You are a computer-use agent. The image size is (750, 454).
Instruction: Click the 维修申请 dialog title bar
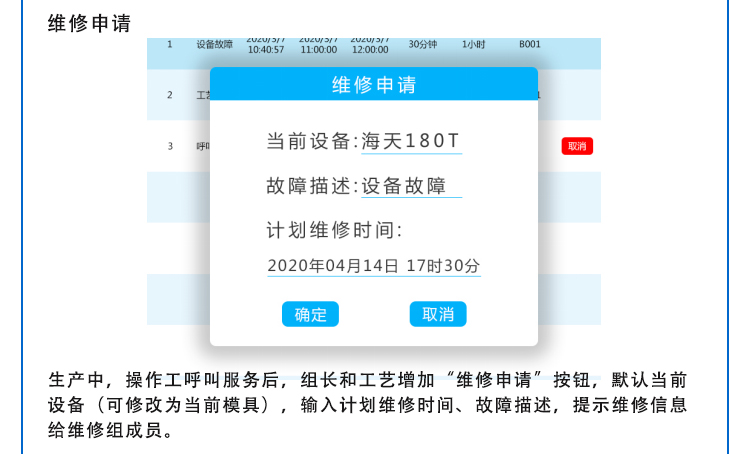coord(373,85)
